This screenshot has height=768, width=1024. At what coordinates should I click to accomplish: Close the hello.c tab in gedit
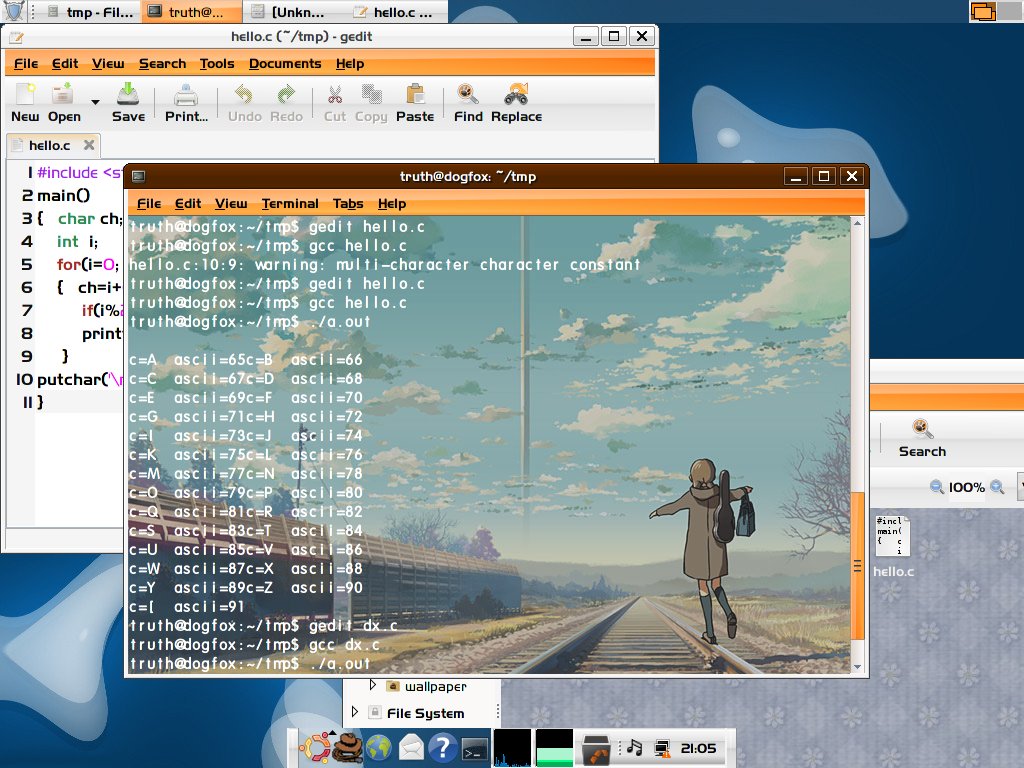pyautogui.click(x=89, y=145)
